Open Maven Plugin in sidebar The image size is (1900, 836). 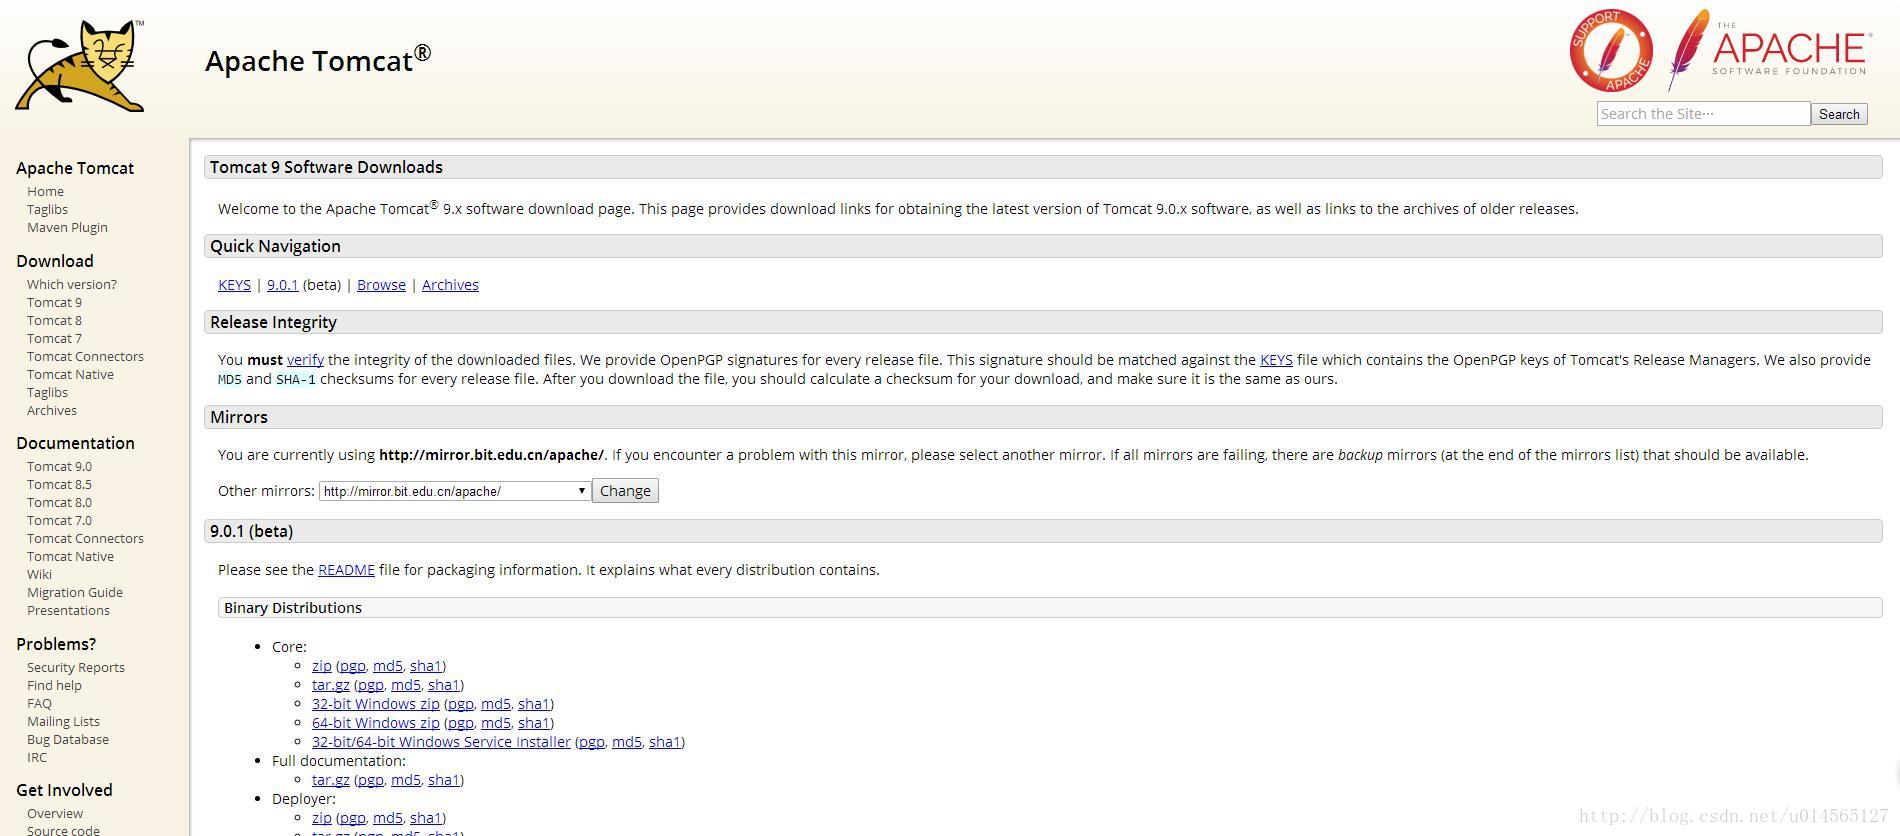(x=67, y=228)
